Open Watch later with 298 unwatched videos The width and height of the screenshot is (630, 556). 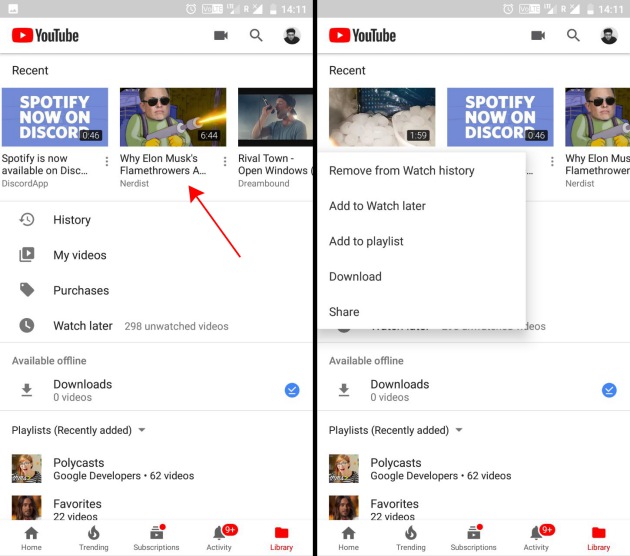(x=156, y=325)
